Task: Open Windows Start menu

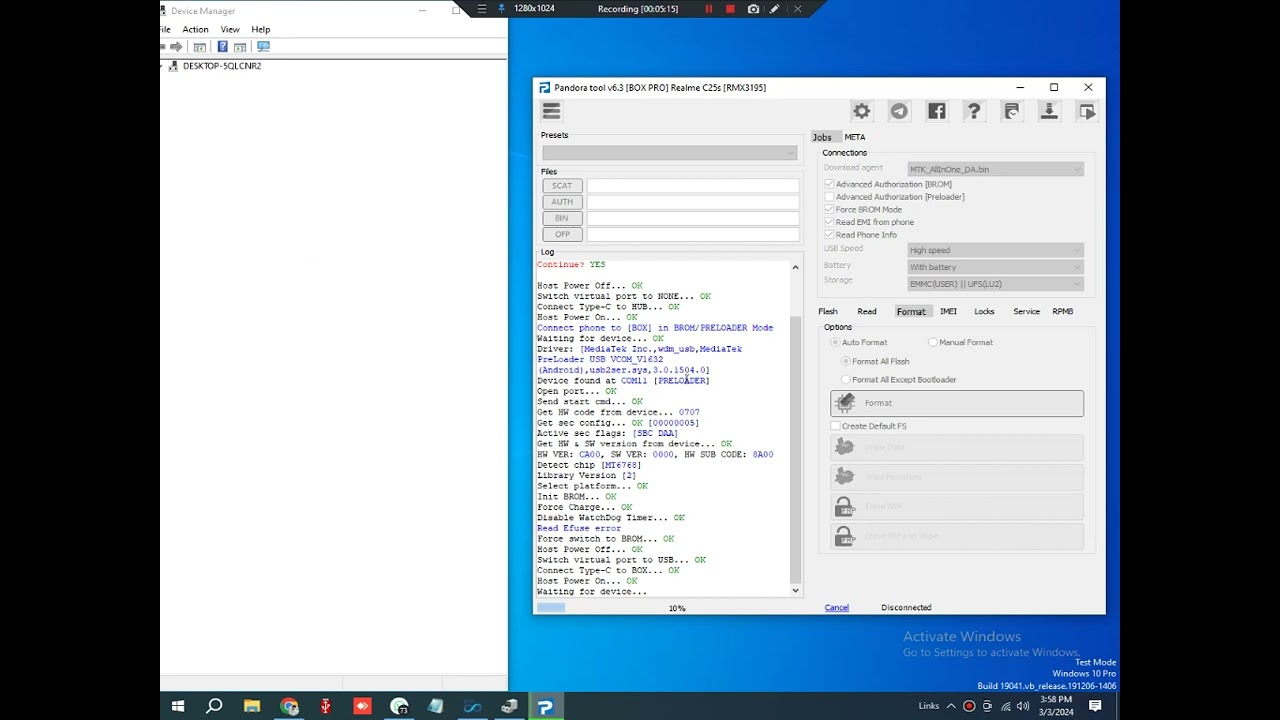Action: [x=178, y=706]
